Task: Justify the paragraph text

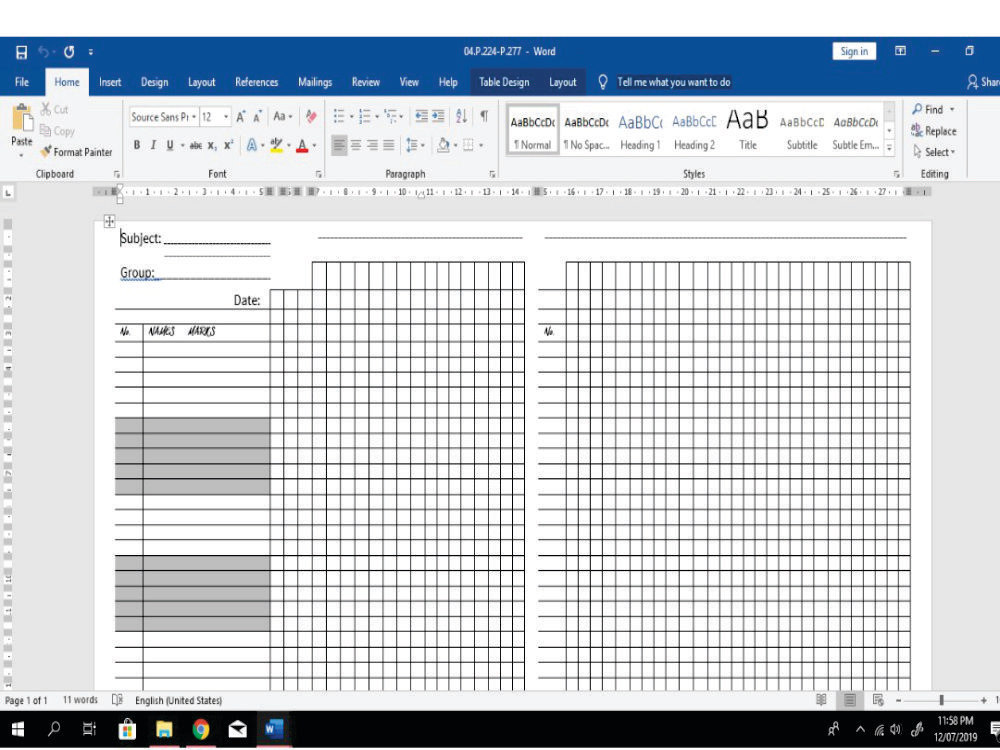Action: (388, 145)
